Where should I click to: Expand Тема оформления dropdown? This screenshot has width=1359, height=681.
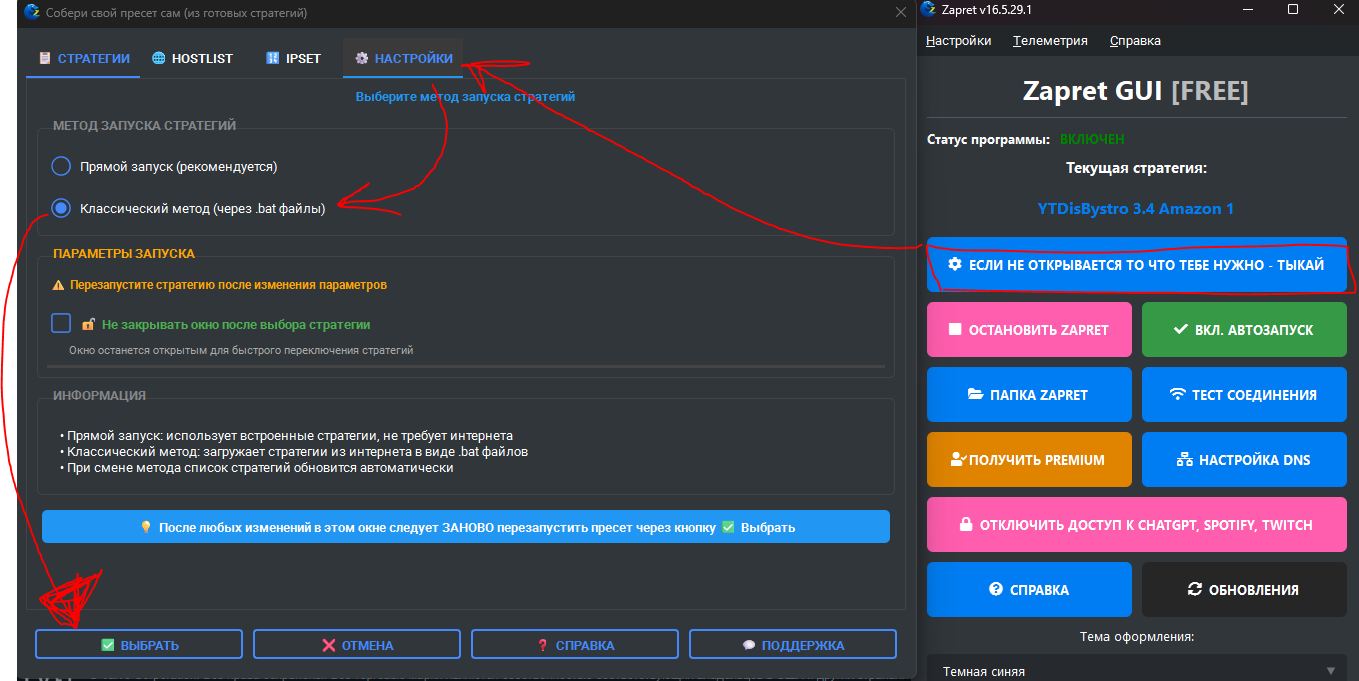pos(1137,670)
